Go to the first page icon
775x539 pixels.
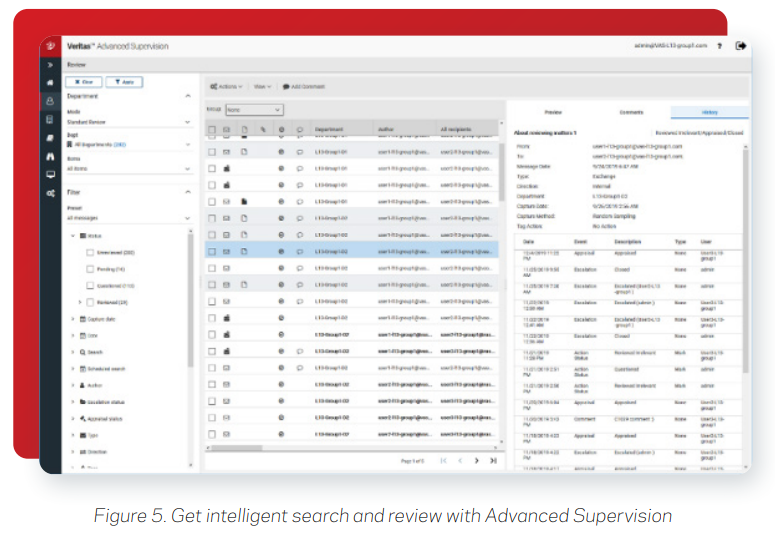[x=443, y=460]
